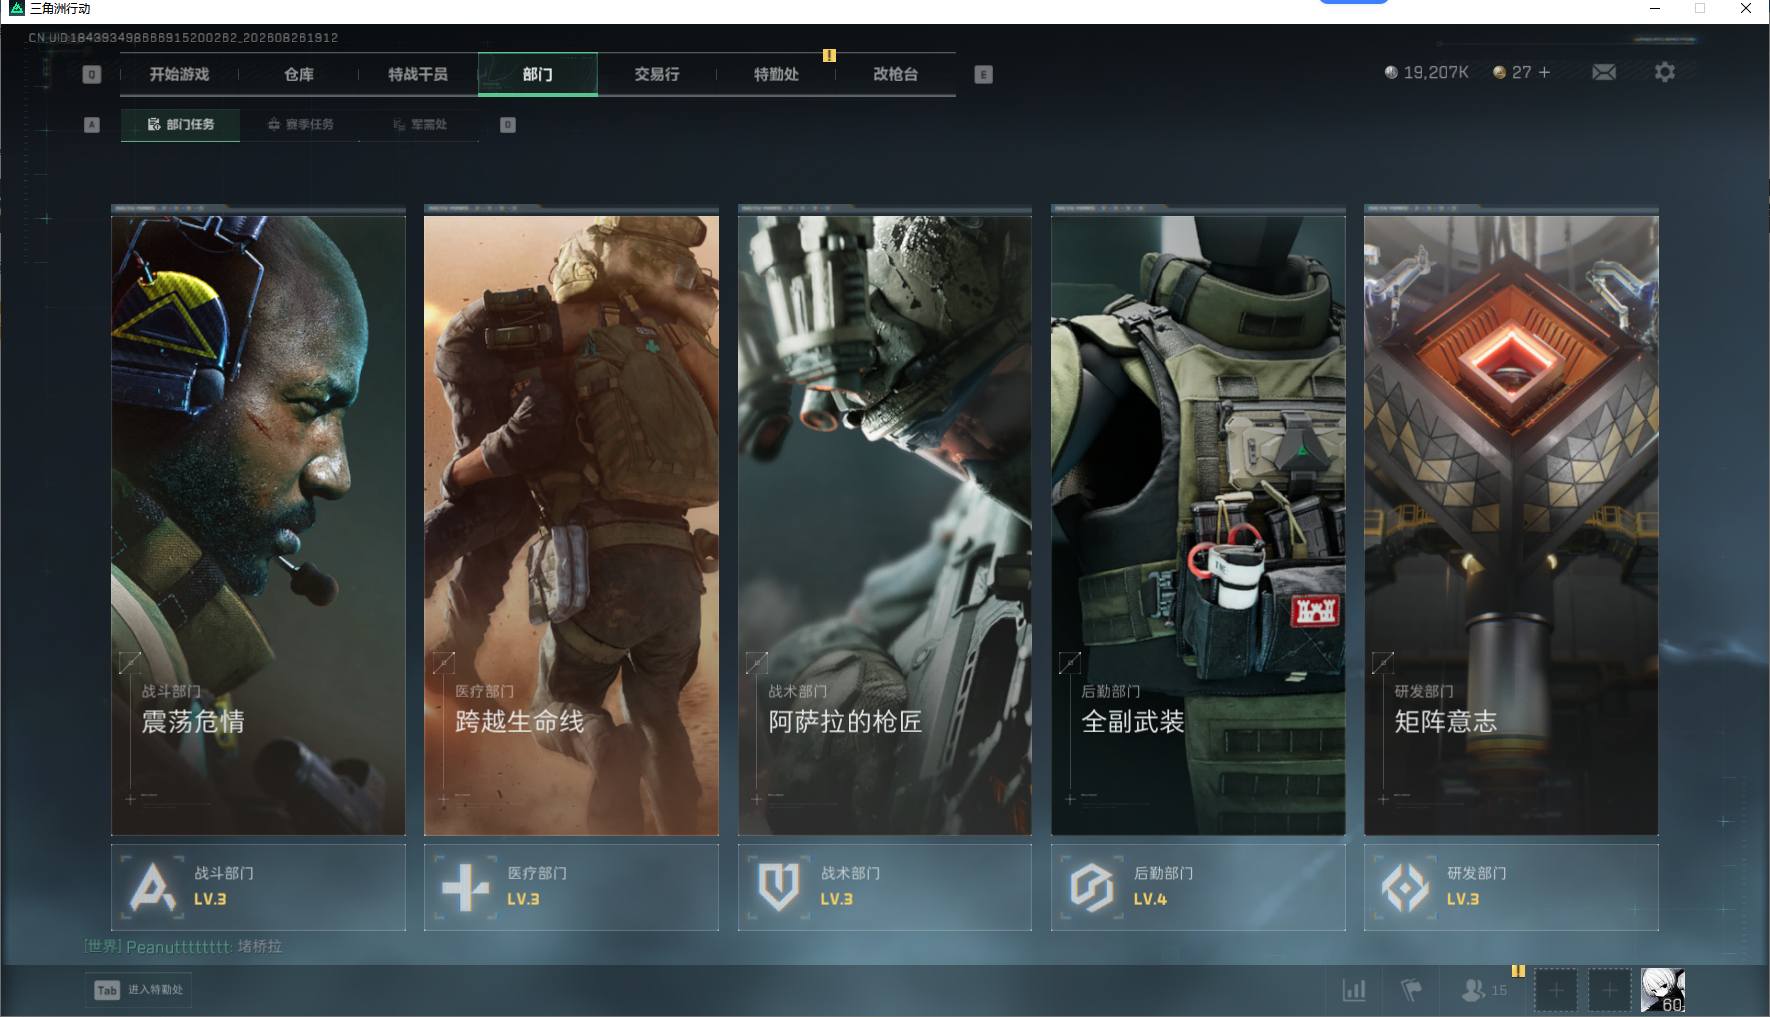1770x1017 pixels.
Task: Click the tactical department shield emblem
Action: point(779,887)
